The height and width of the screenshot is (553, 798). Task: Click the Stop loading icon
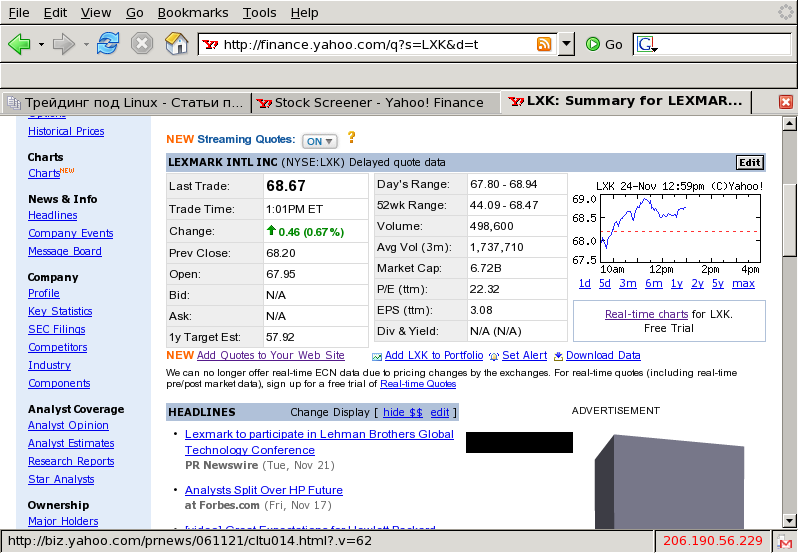[x=142, y=44]
